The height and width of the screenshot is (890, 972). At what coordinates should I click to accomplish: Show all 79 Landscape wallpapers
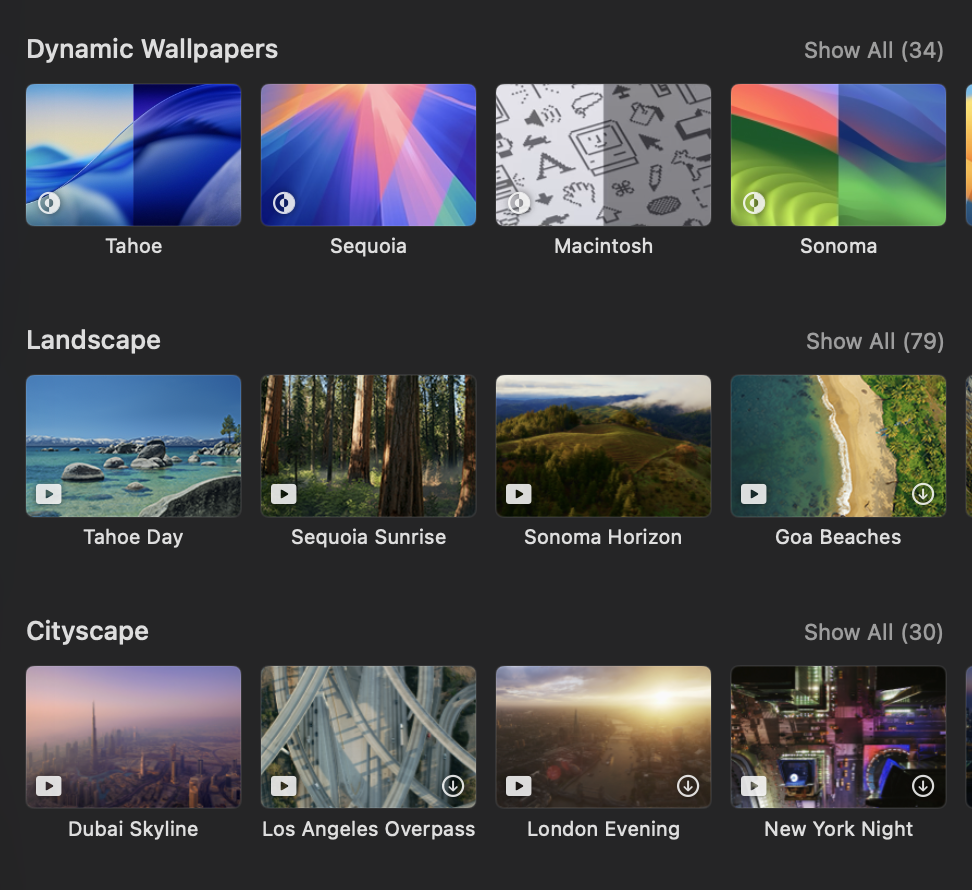[x=875, y=341]
